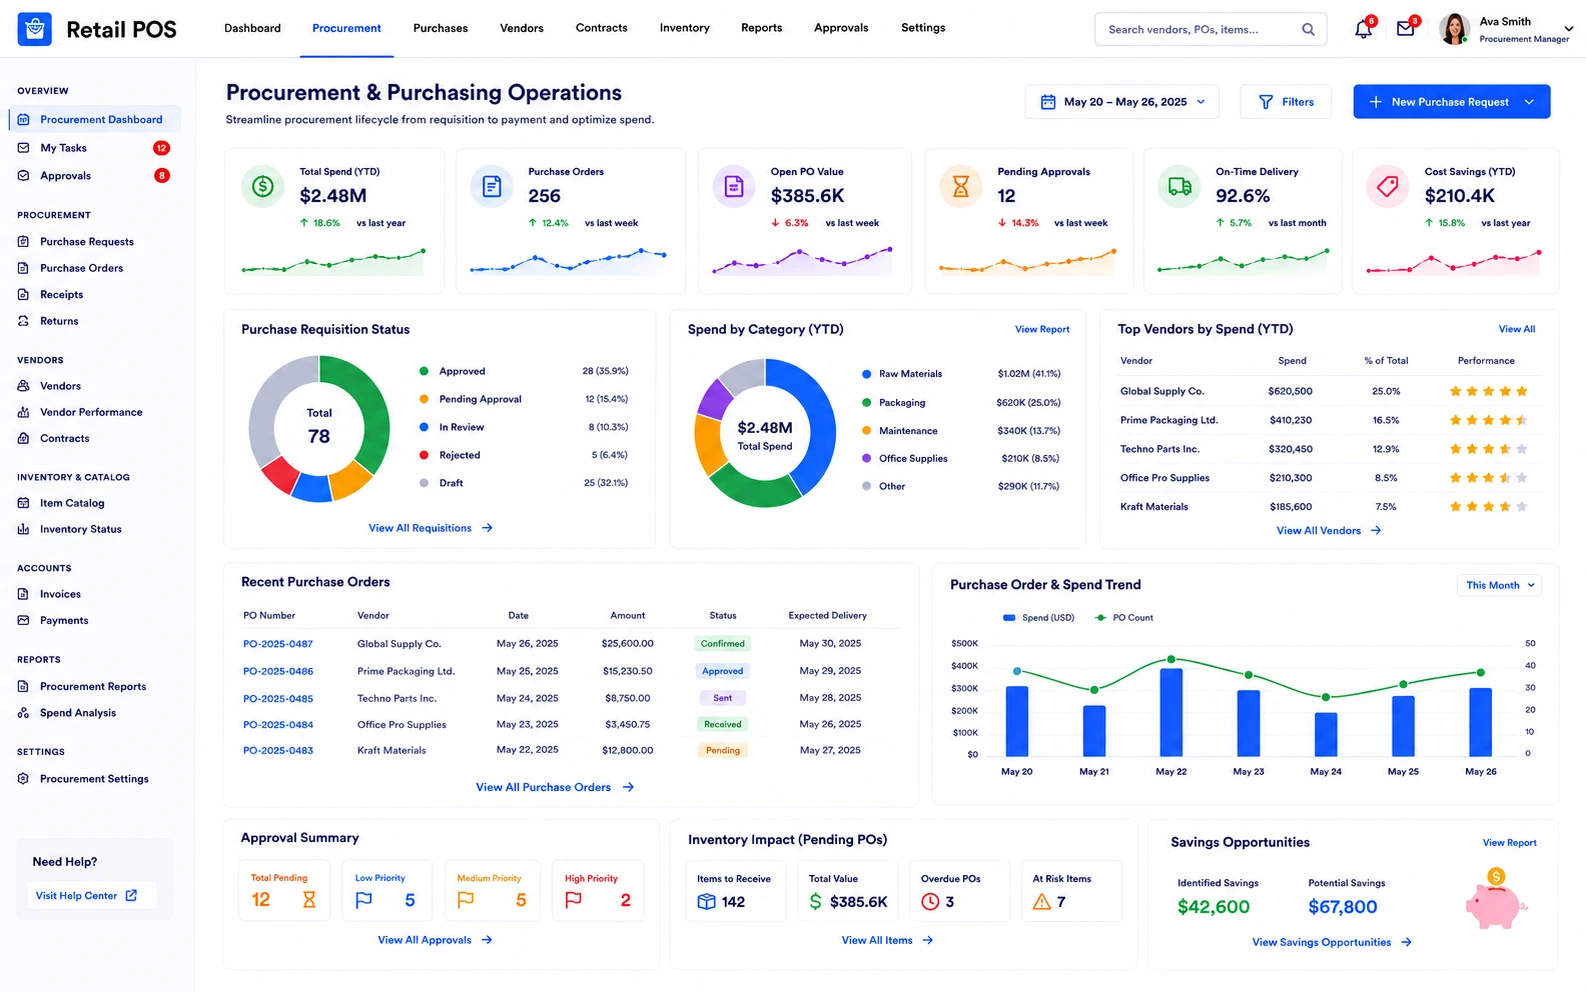Click the Cost Savings tag icon
The image size is (1586, 992).
tap(1387, 186)
